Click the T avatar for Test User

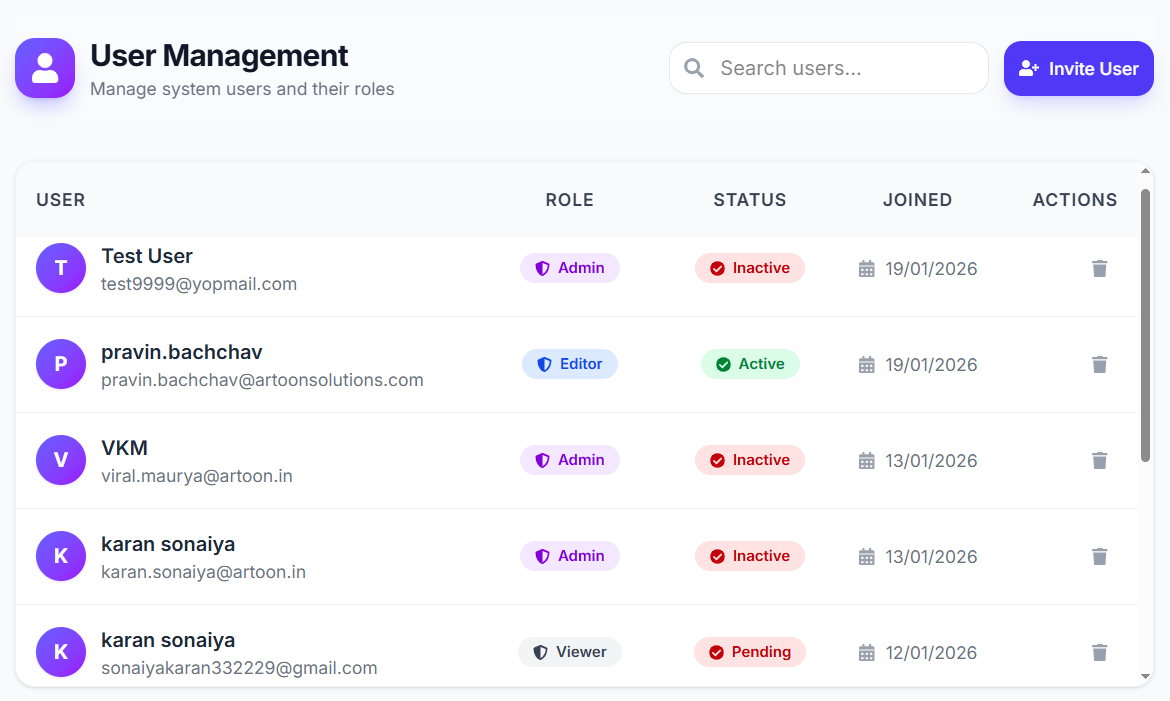pos(61,268)
